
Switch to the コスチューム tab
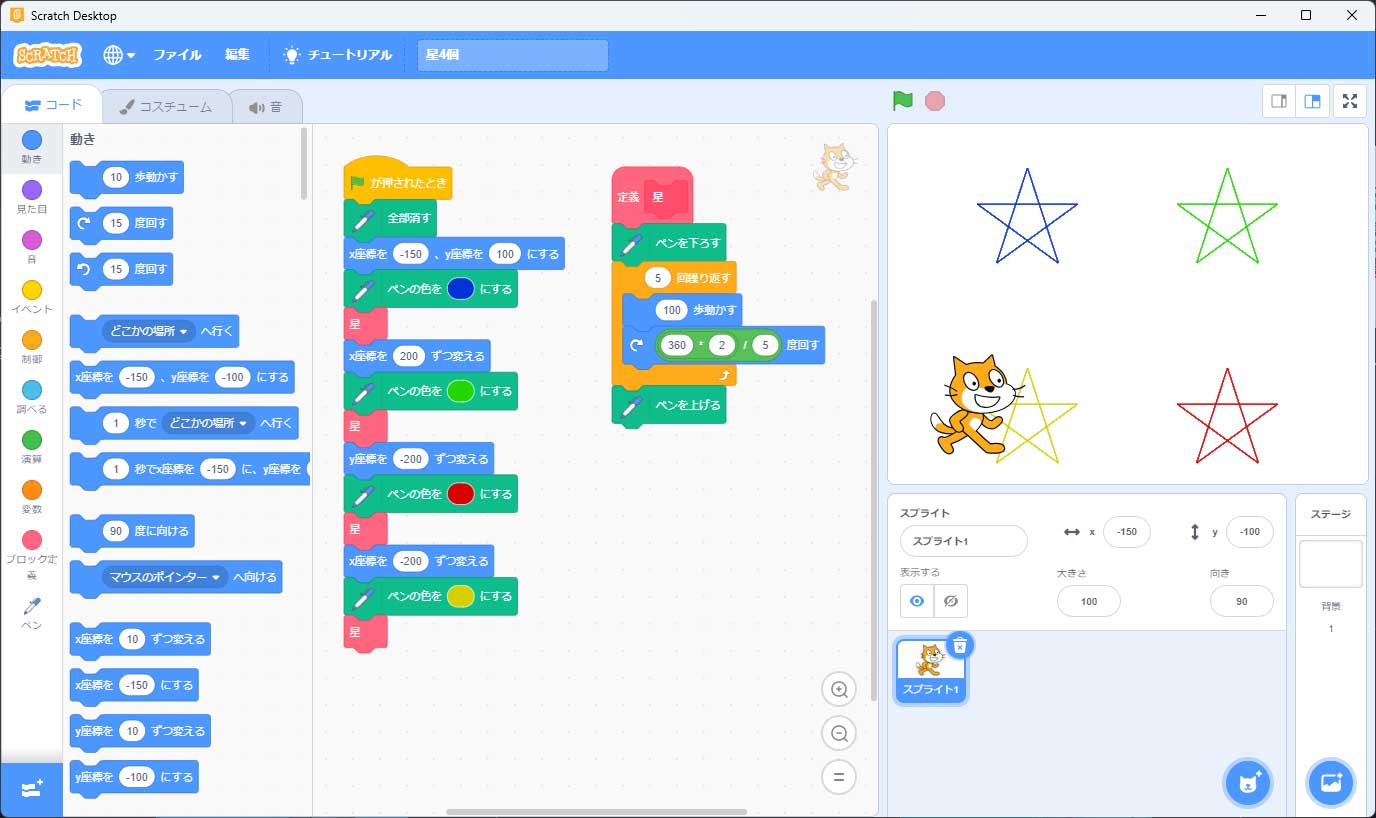click(x=165, y=107)
